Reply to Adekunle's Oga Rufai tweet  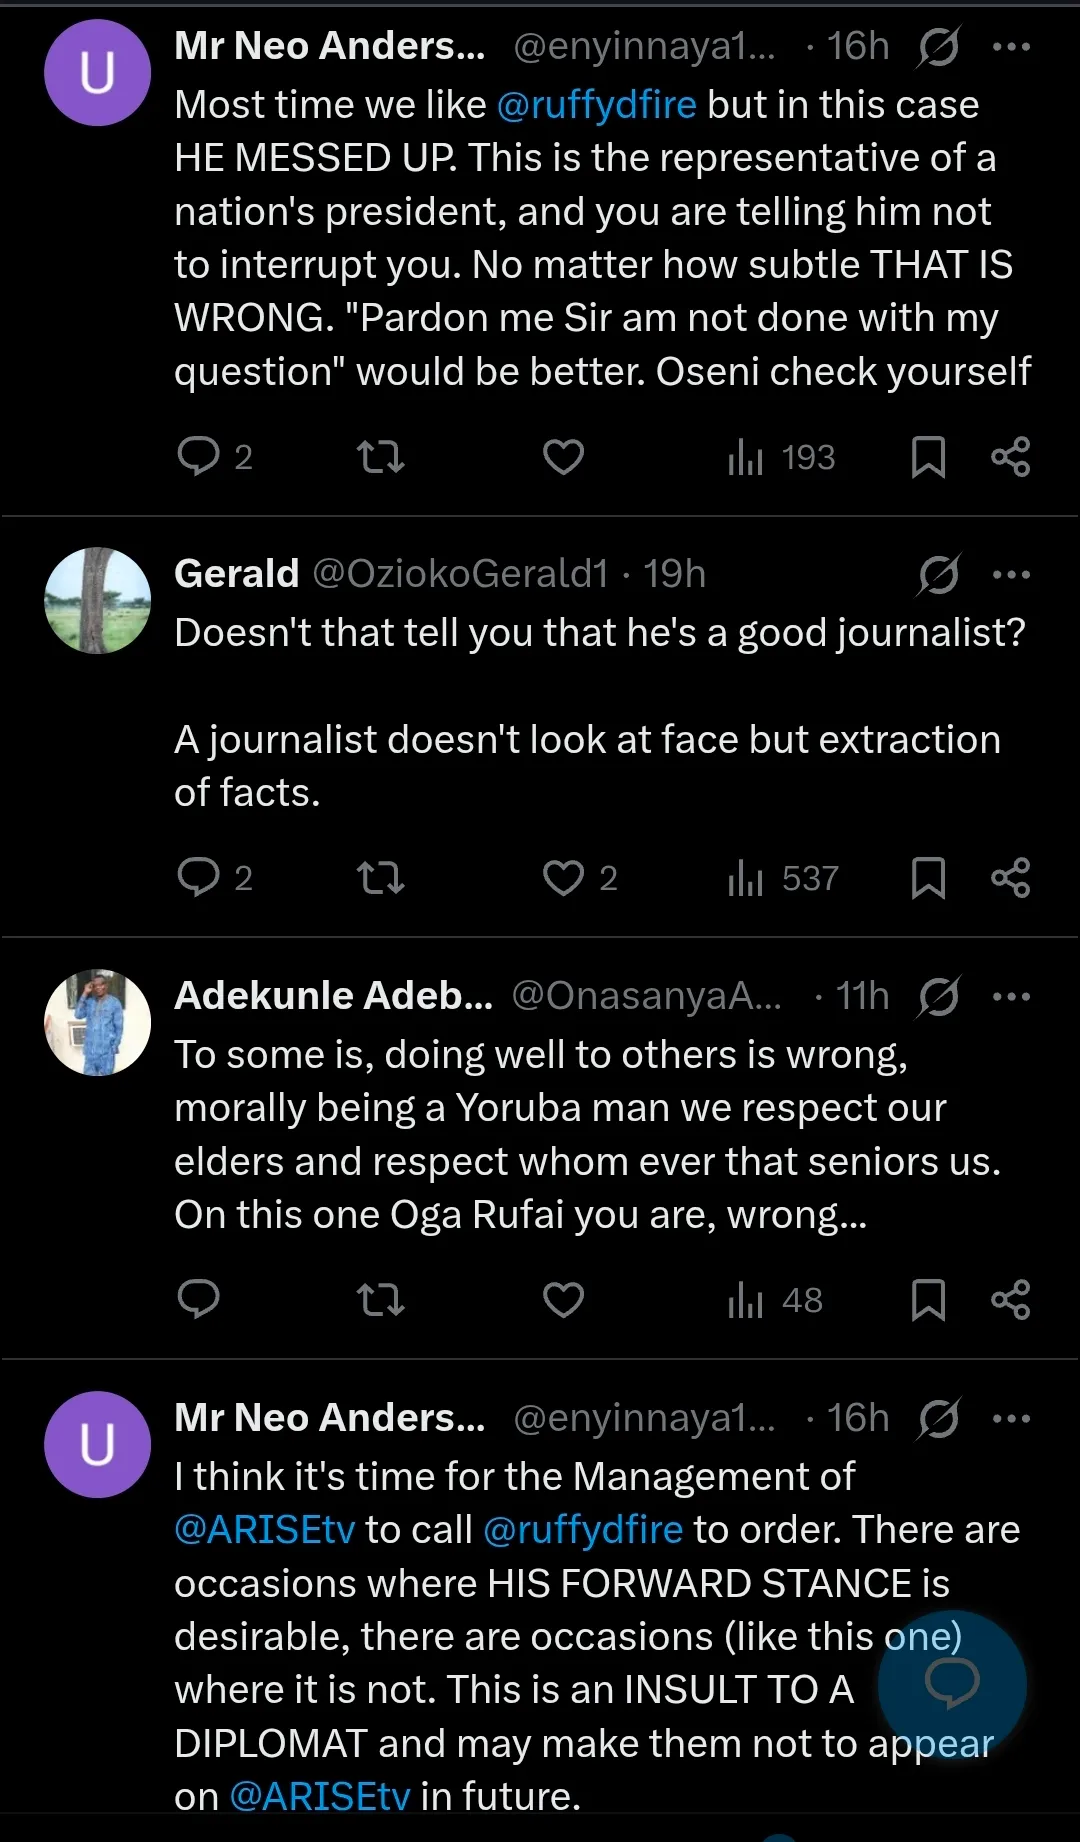tap(198, 1300)
